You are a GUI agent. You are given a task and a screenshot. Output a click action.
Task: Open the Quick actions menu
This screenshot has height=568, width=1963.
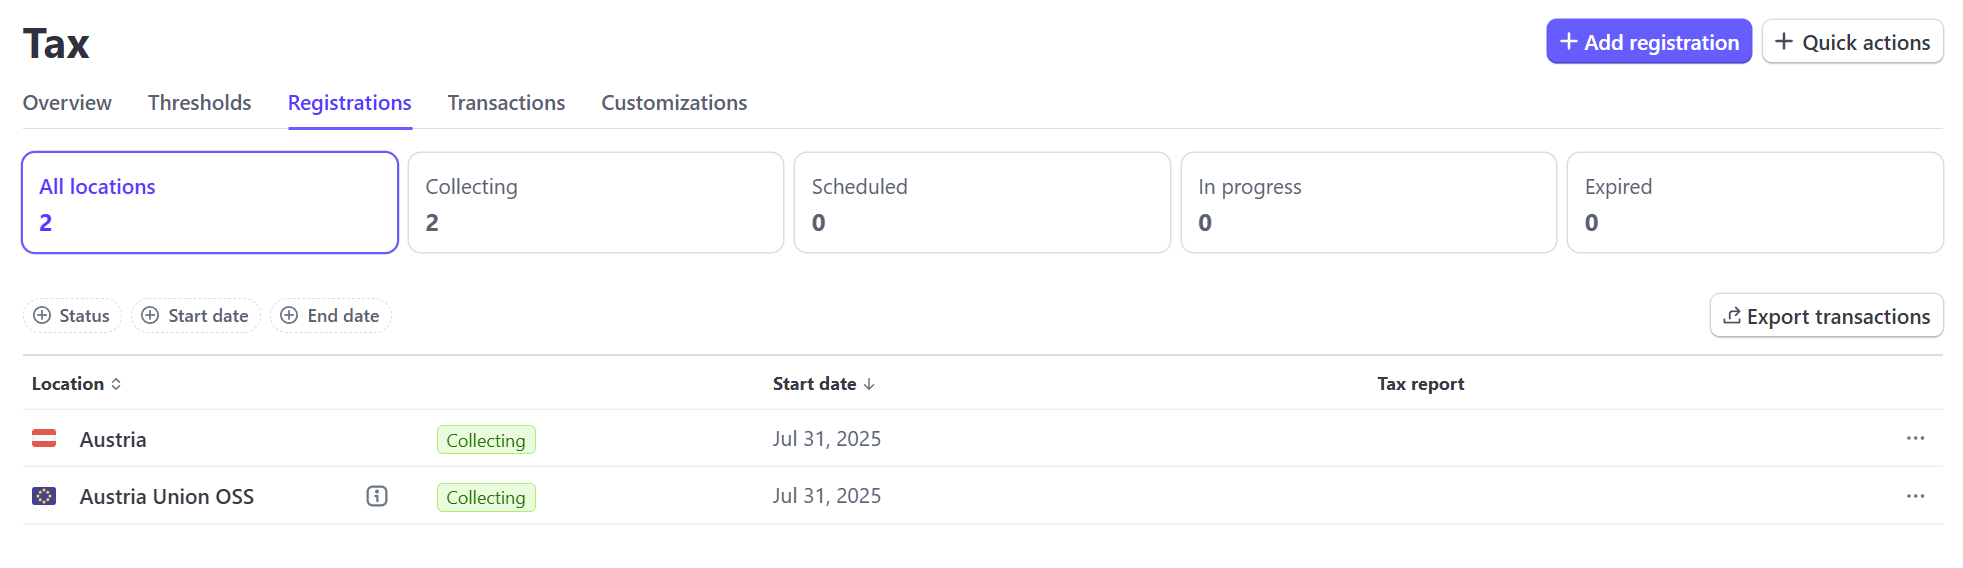click(1852, 42)
